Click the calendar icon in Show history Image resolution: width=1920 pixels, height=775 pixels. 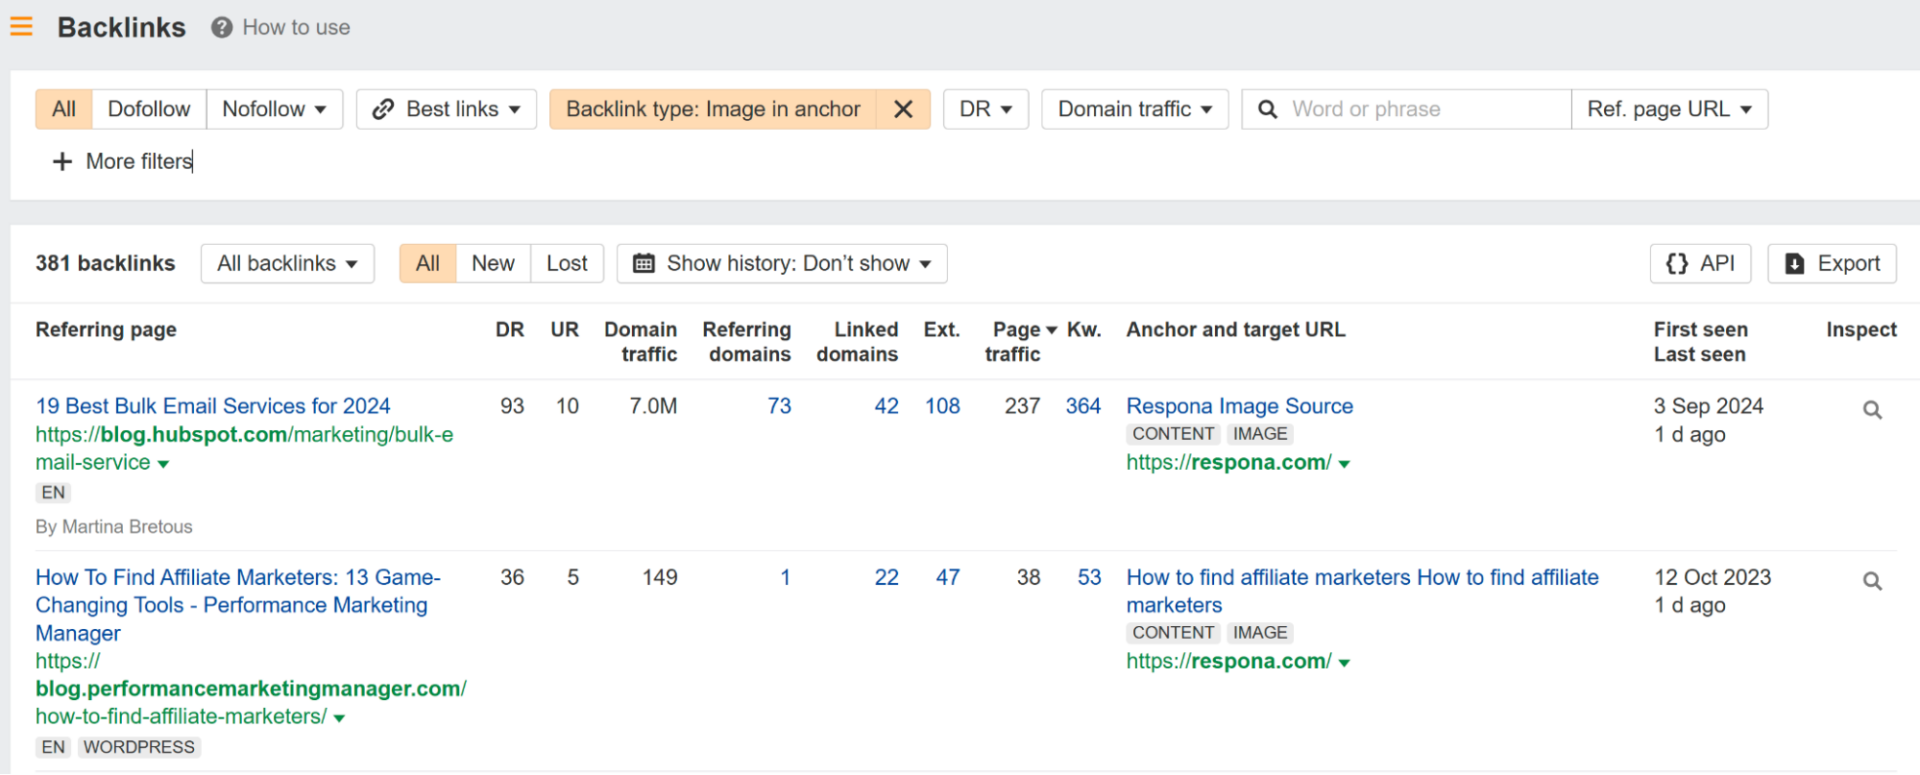click(644, 263)
